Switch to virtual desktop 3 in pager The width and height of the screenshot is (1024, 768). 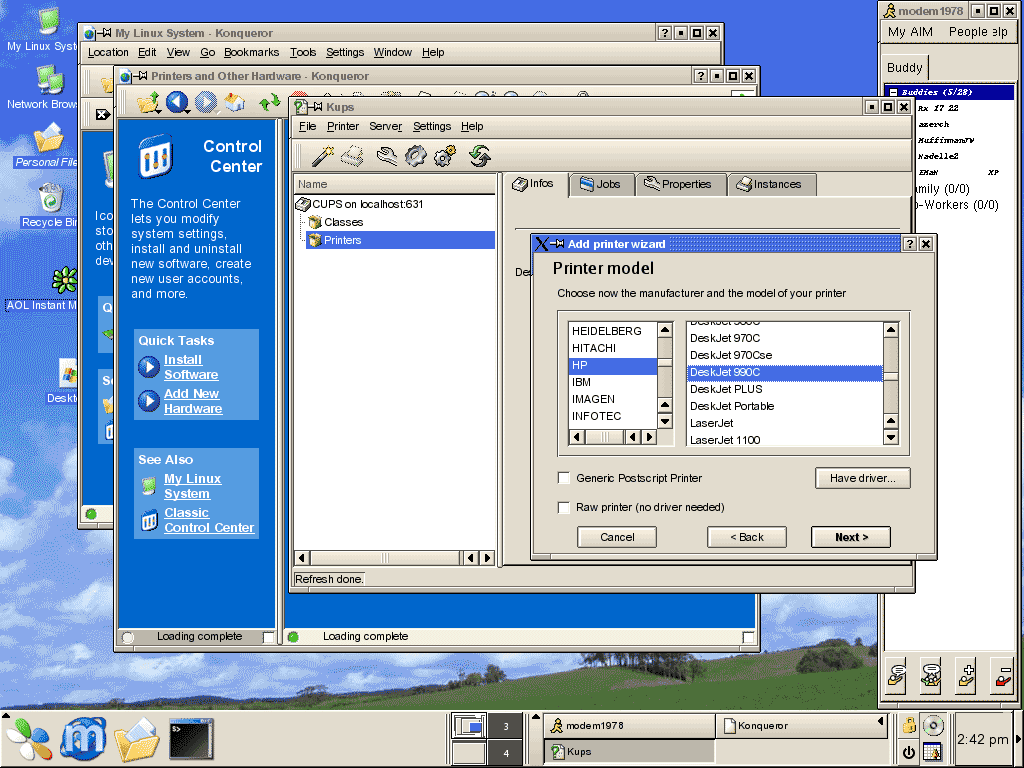point(506,726)
